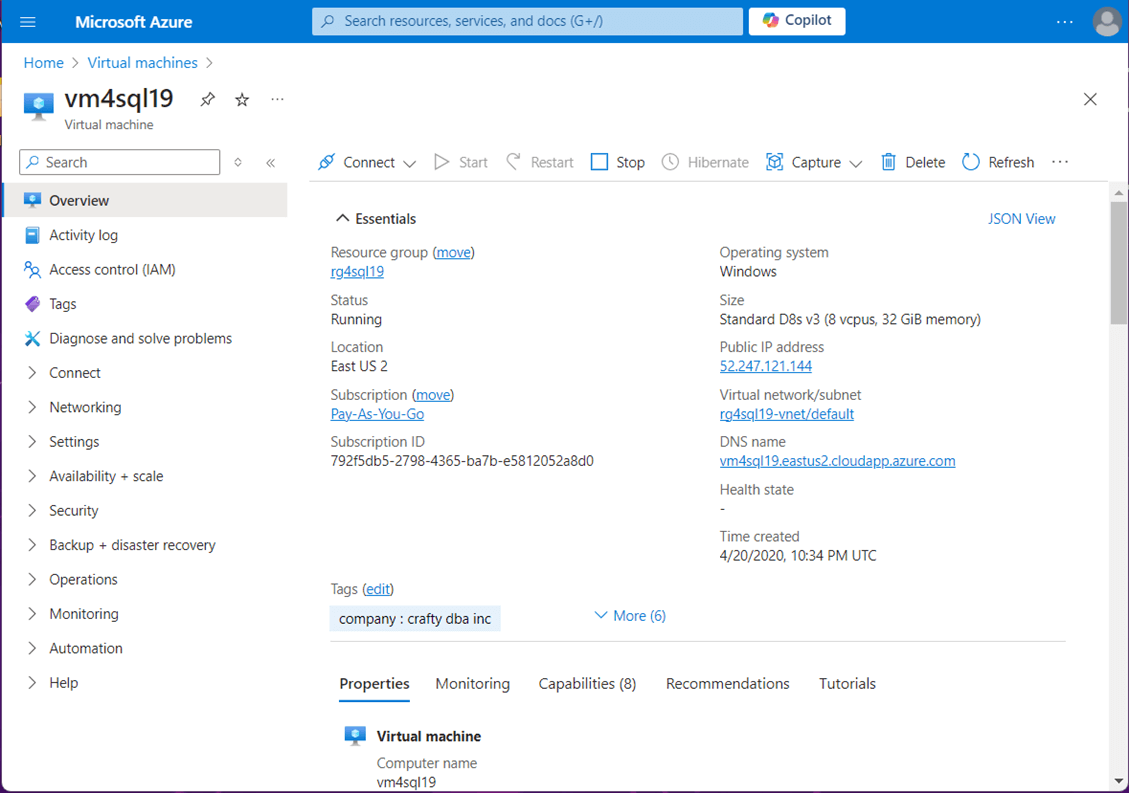The width and height of the screenshot is (1129, 793).
Task: Open JSON View
Action: 1021,218
